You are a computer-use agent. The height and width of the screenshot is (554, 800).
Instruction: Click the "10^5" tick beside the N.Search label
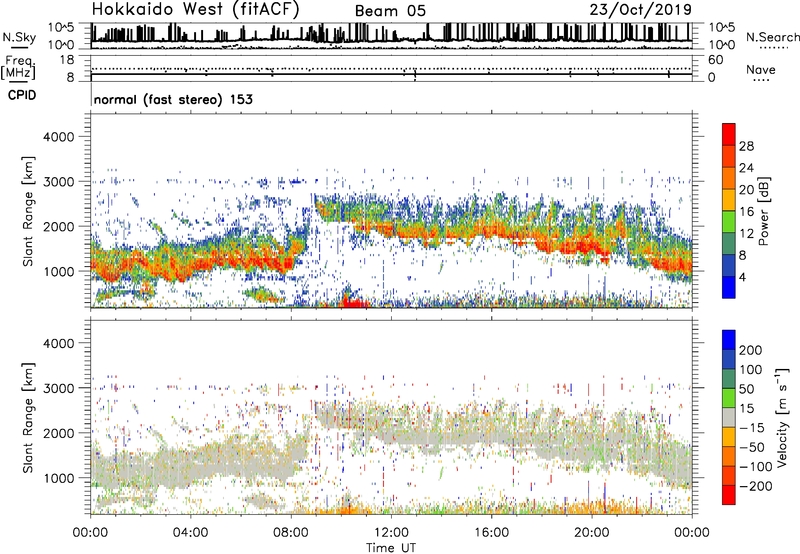click(x=722, y=28)
